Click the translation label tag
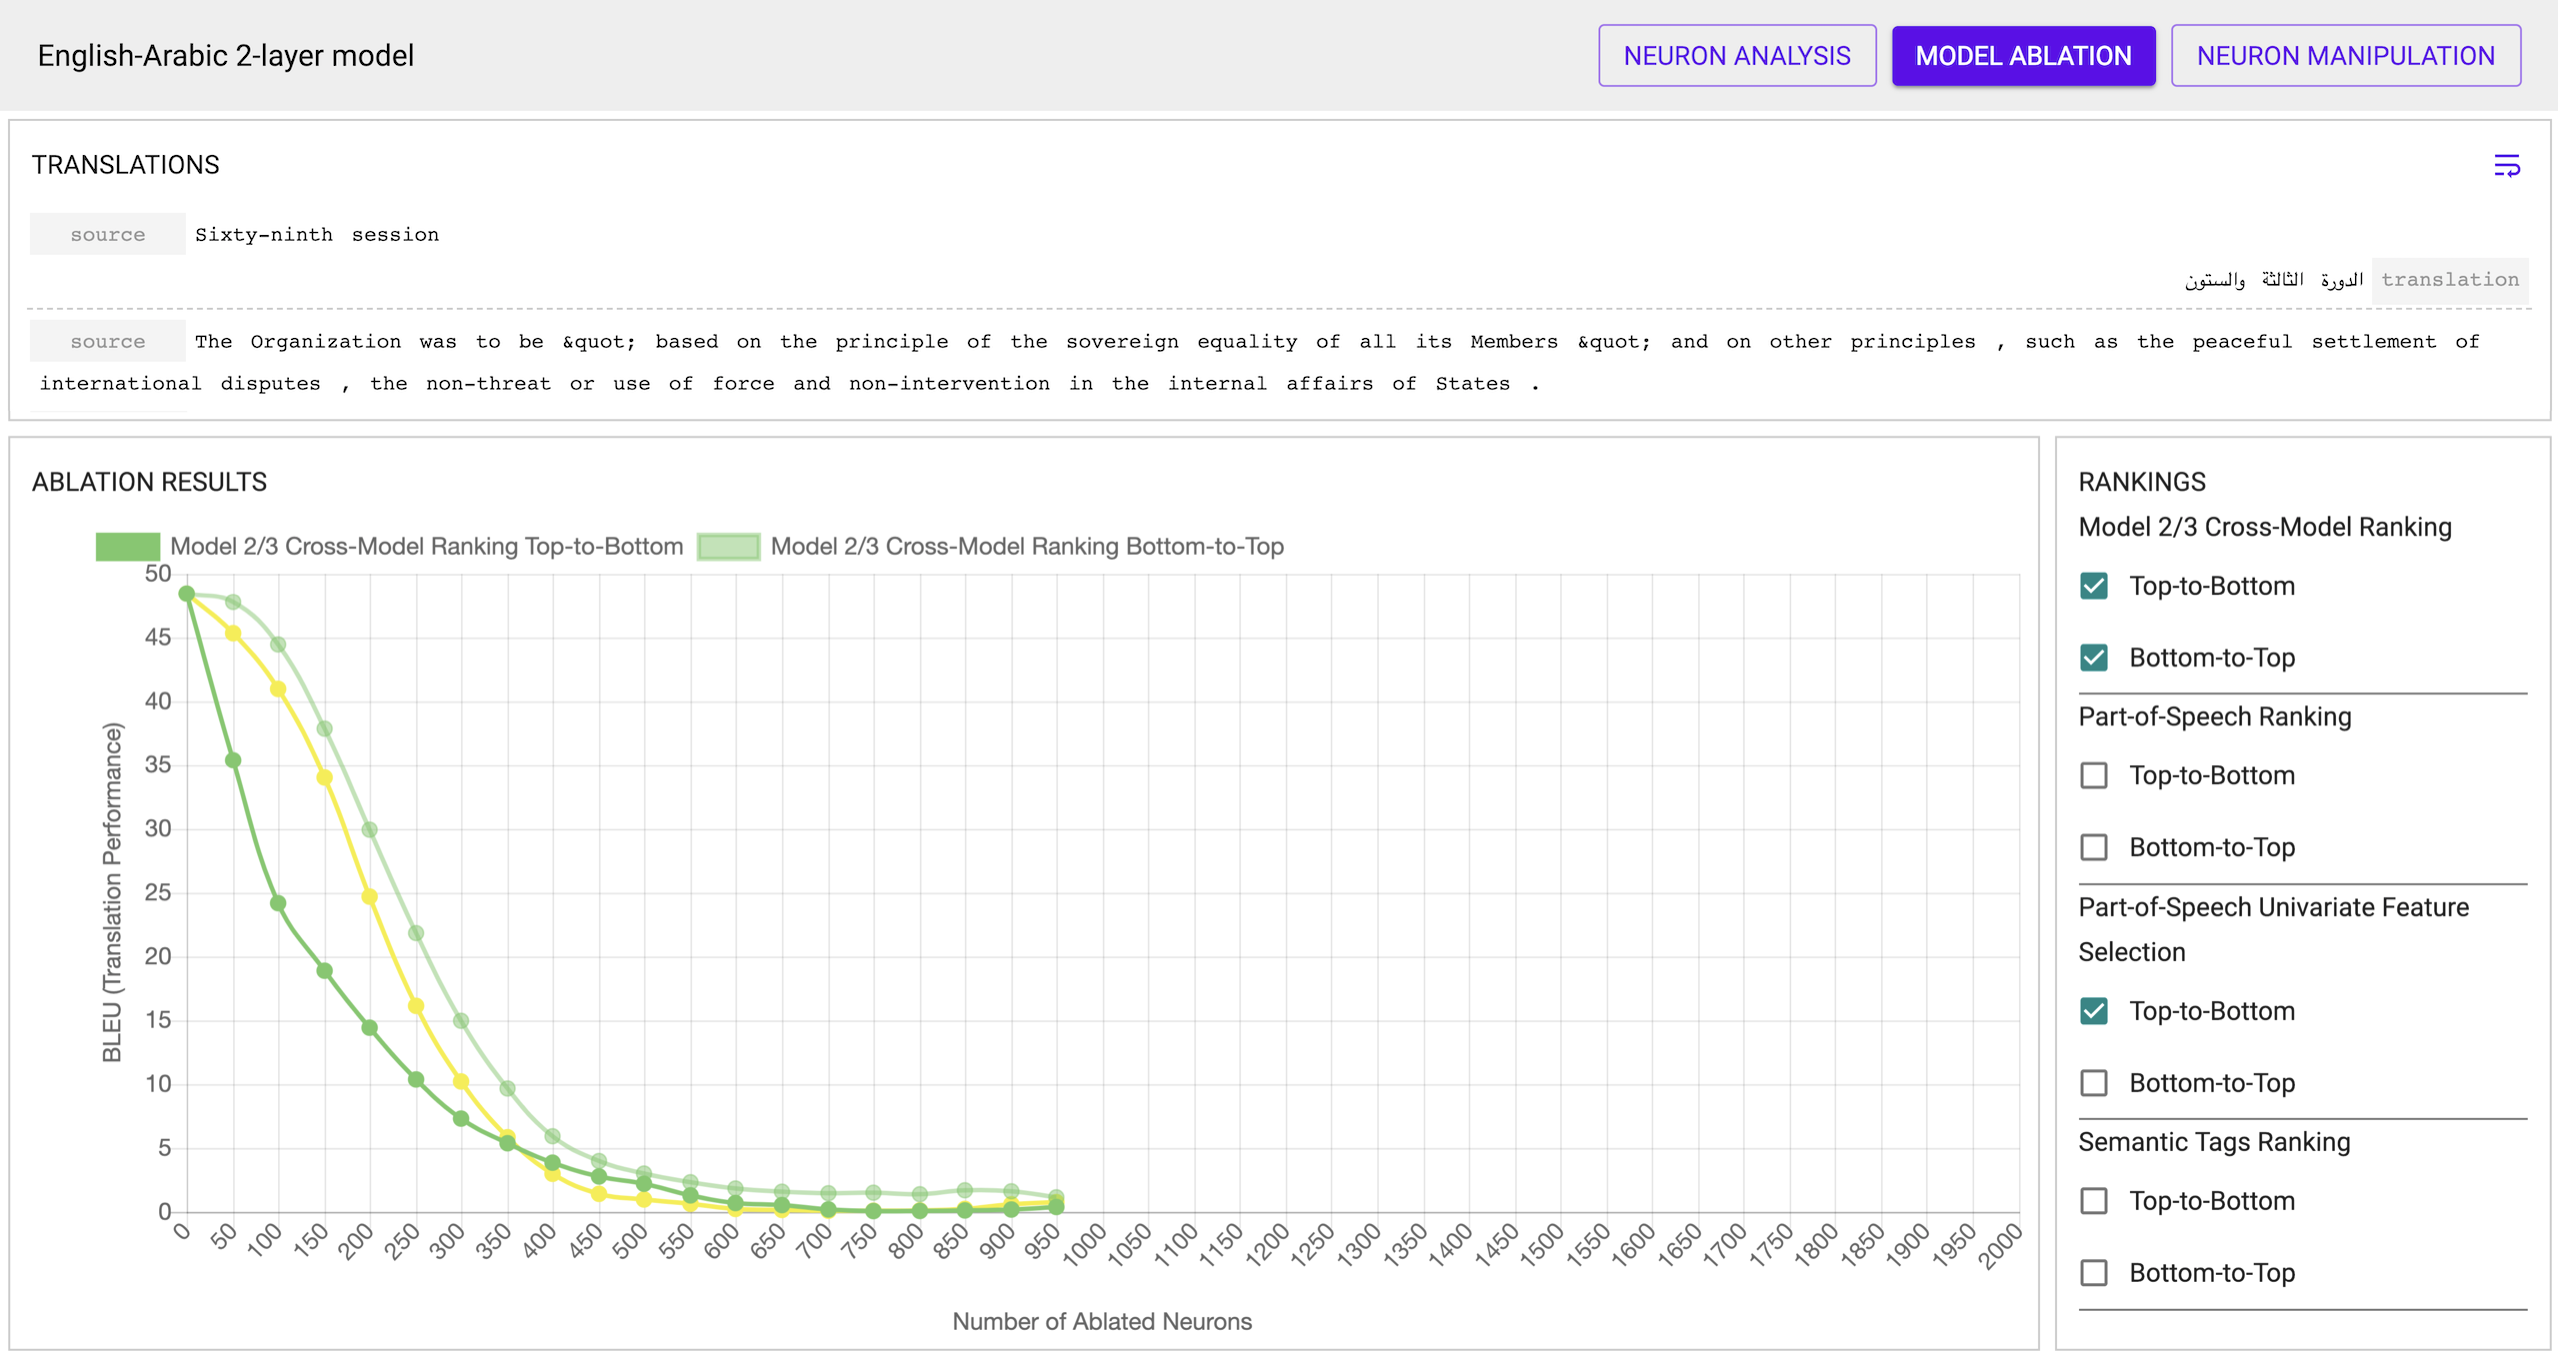 pos(2448,280)
